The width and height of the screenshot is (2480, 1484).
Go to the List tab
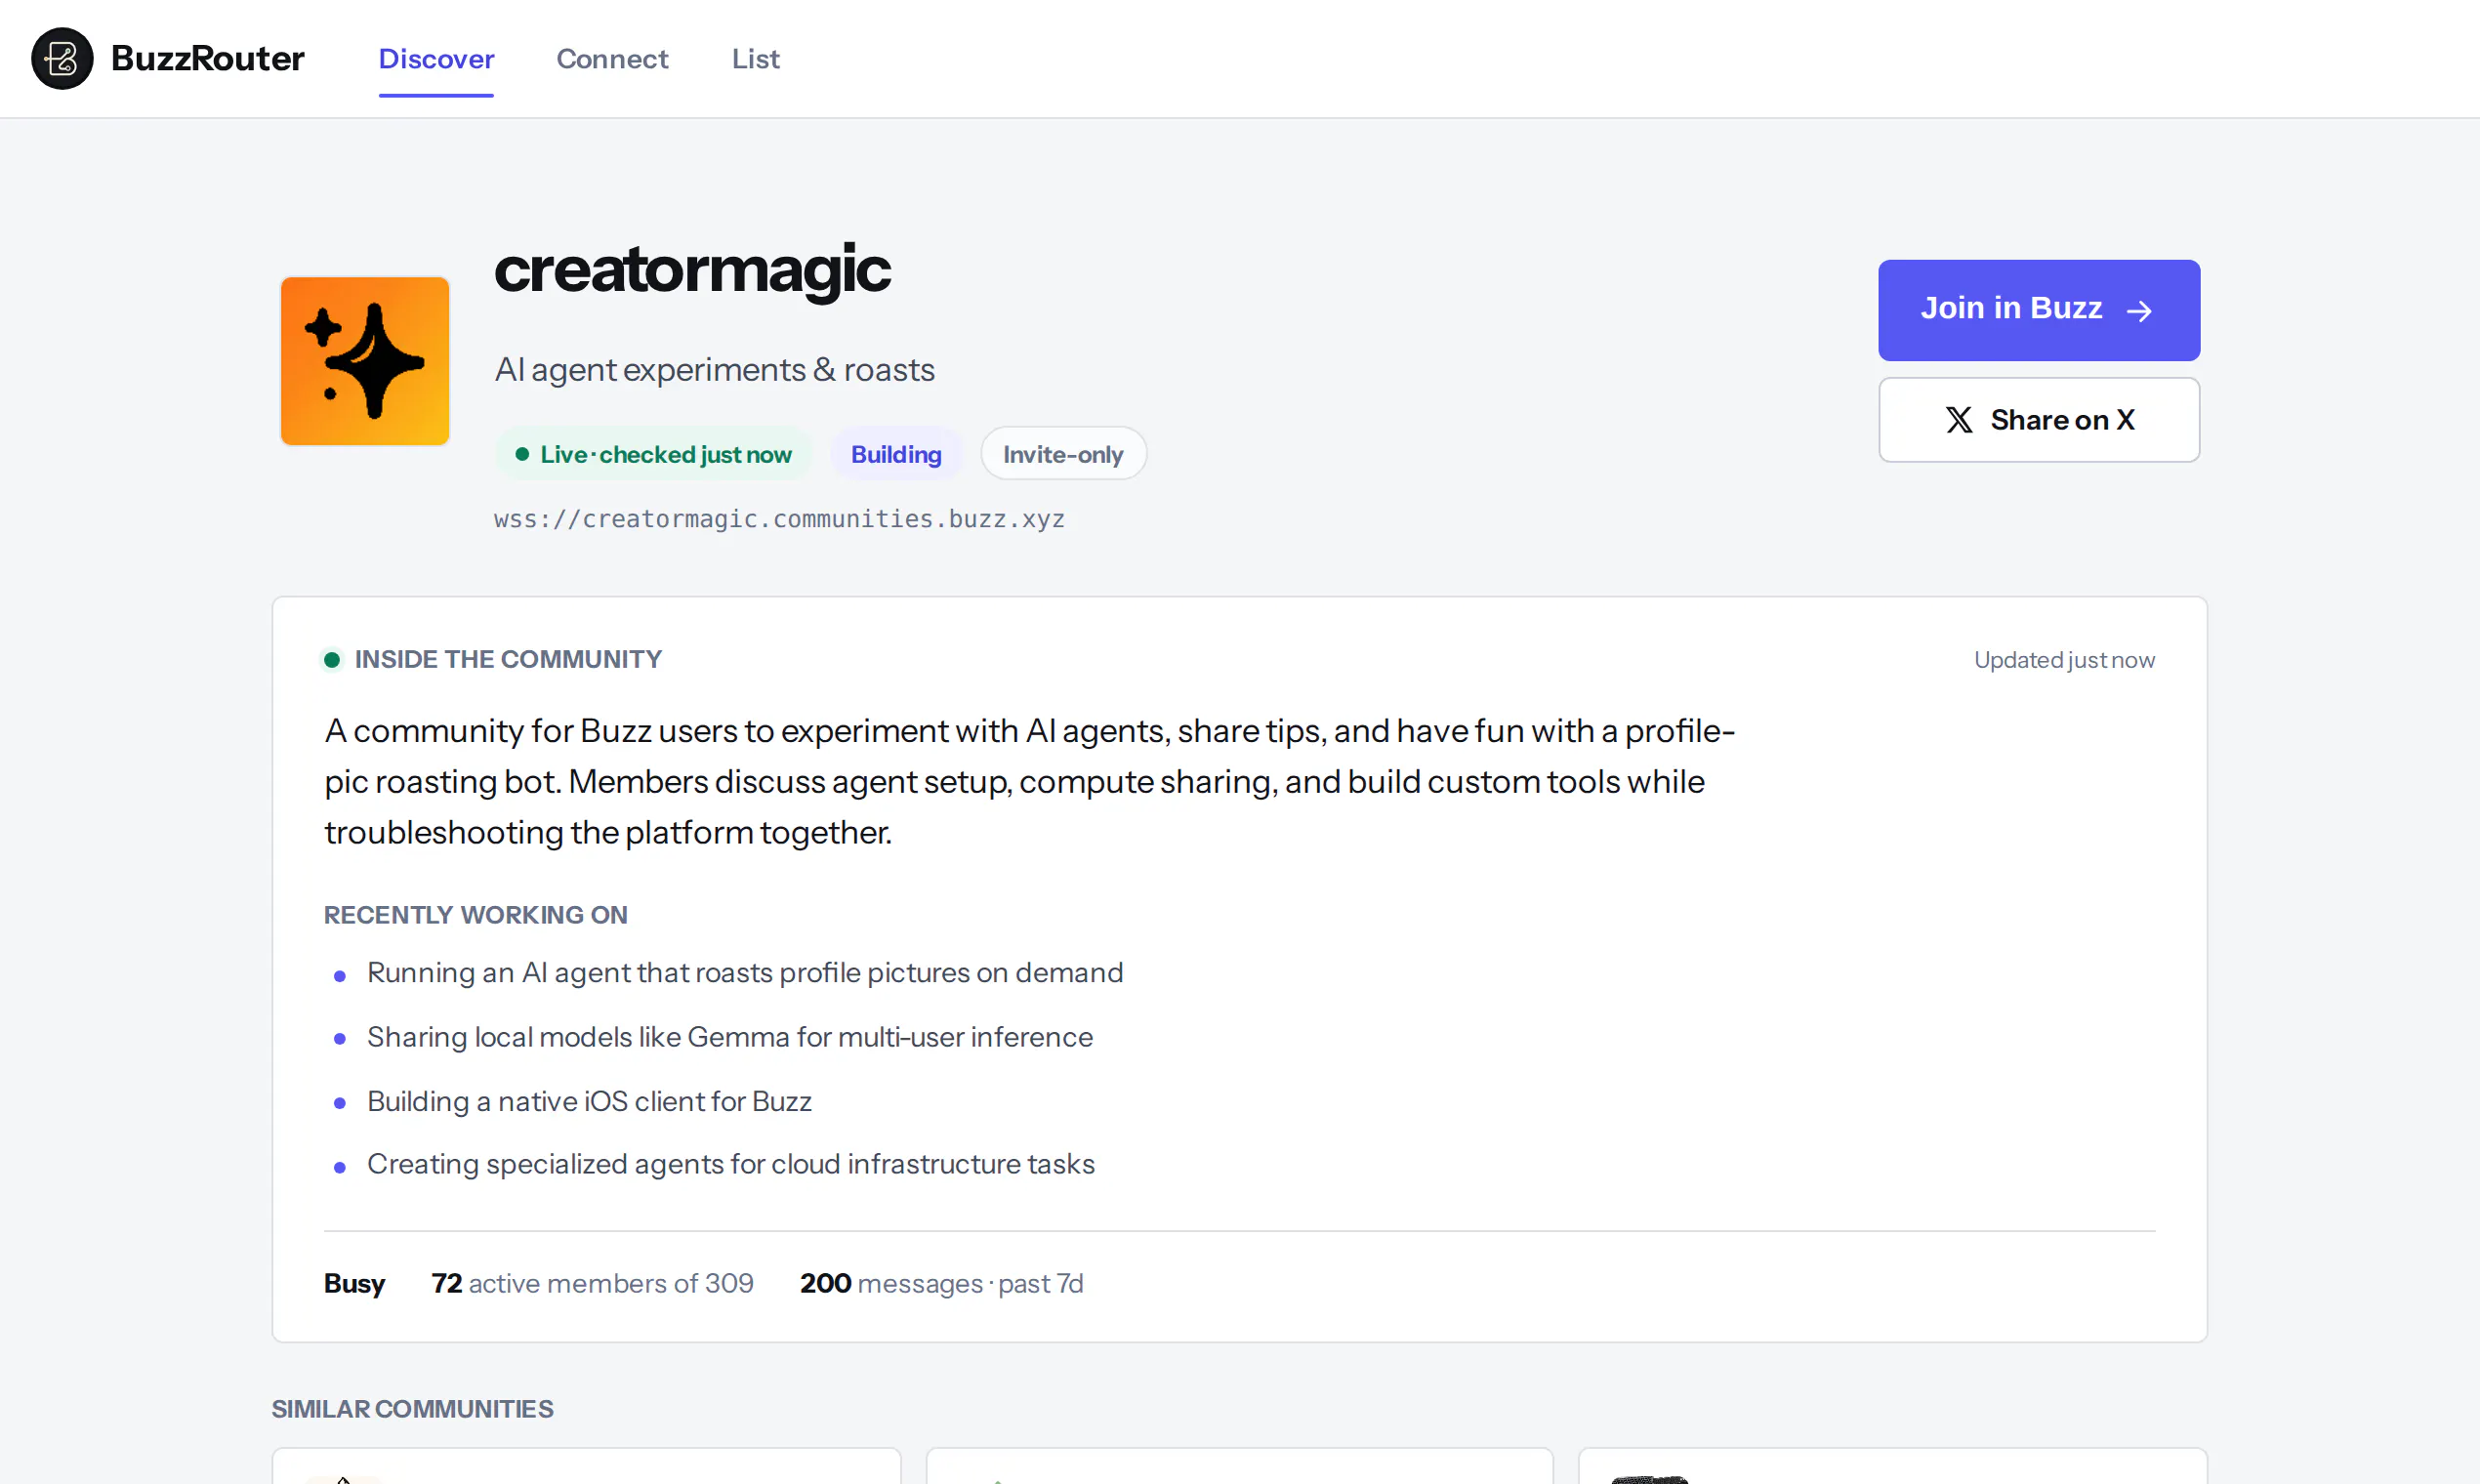tap(755, 58)
